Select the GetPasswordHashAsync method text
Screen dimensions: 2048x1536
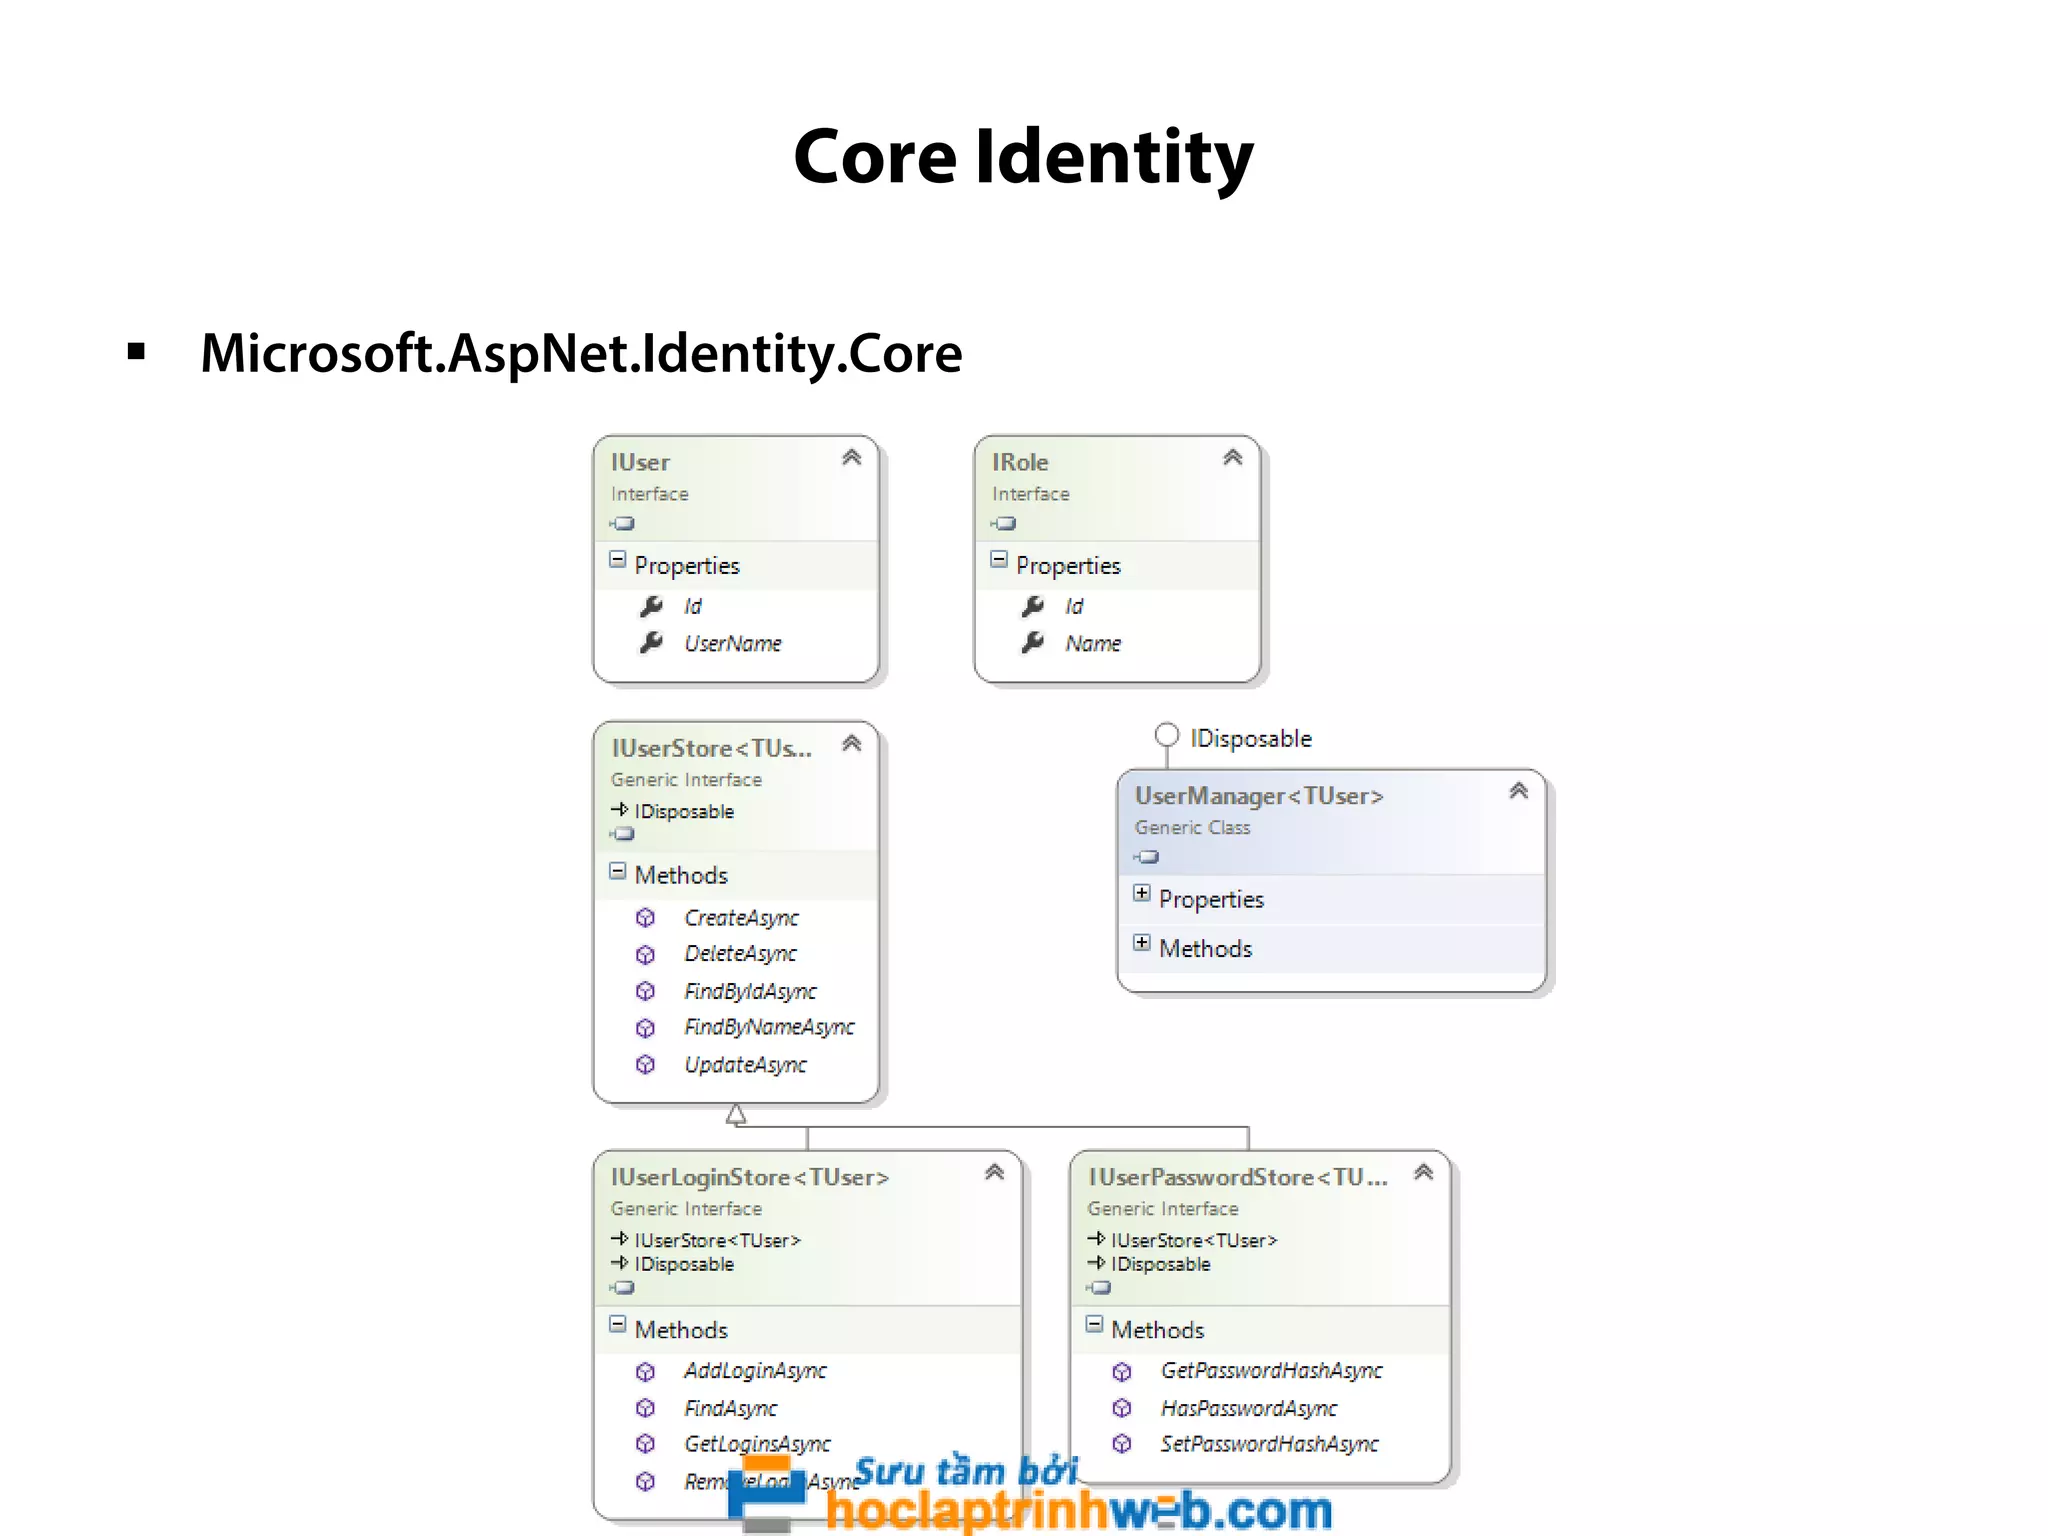pos(1272,1371)
